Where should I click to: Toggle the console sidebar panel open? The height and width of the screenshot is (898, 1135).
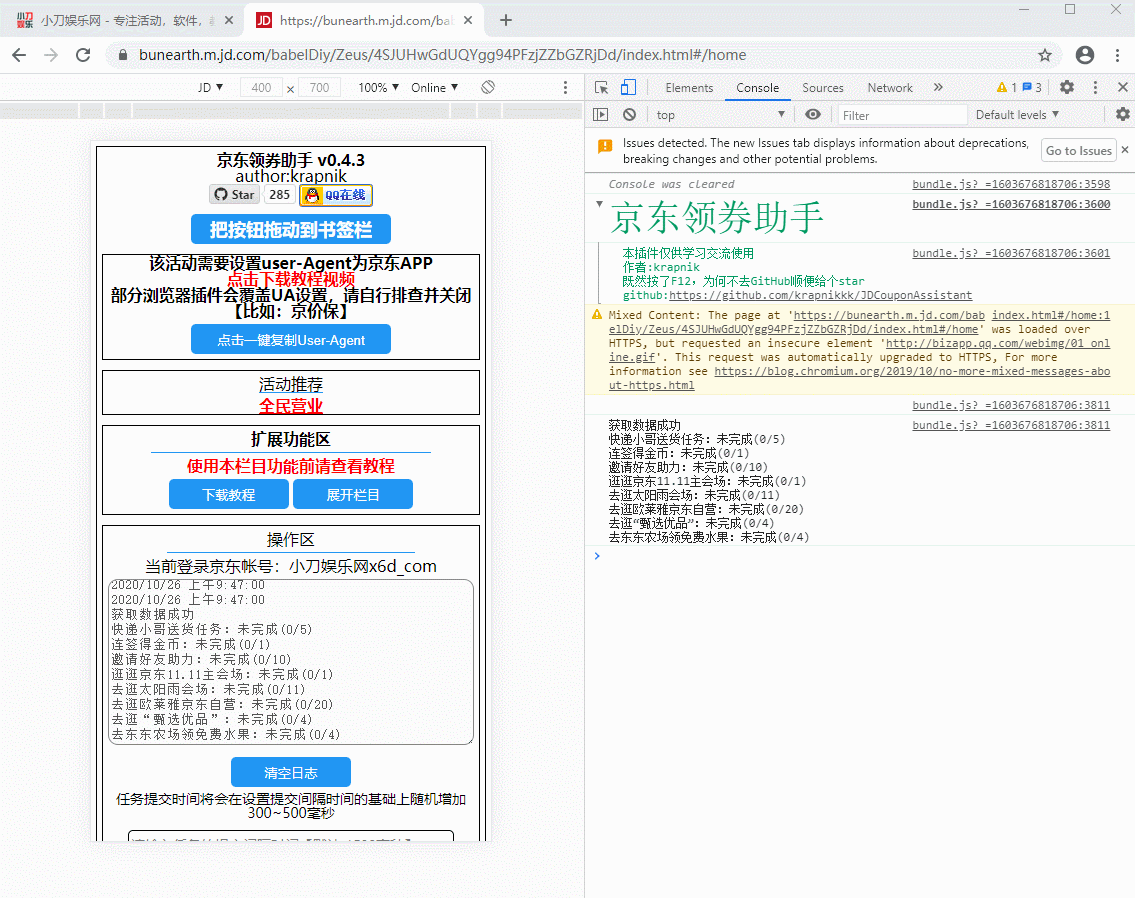click(600, 114)
